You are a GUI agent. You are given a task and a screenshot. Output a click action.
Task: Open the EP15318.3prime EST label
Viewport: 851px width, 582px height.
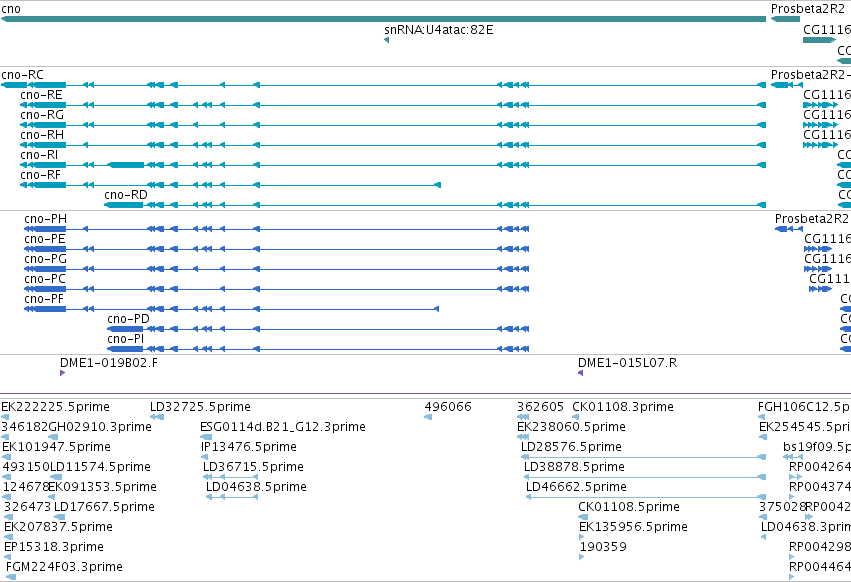tap(54, 547)
